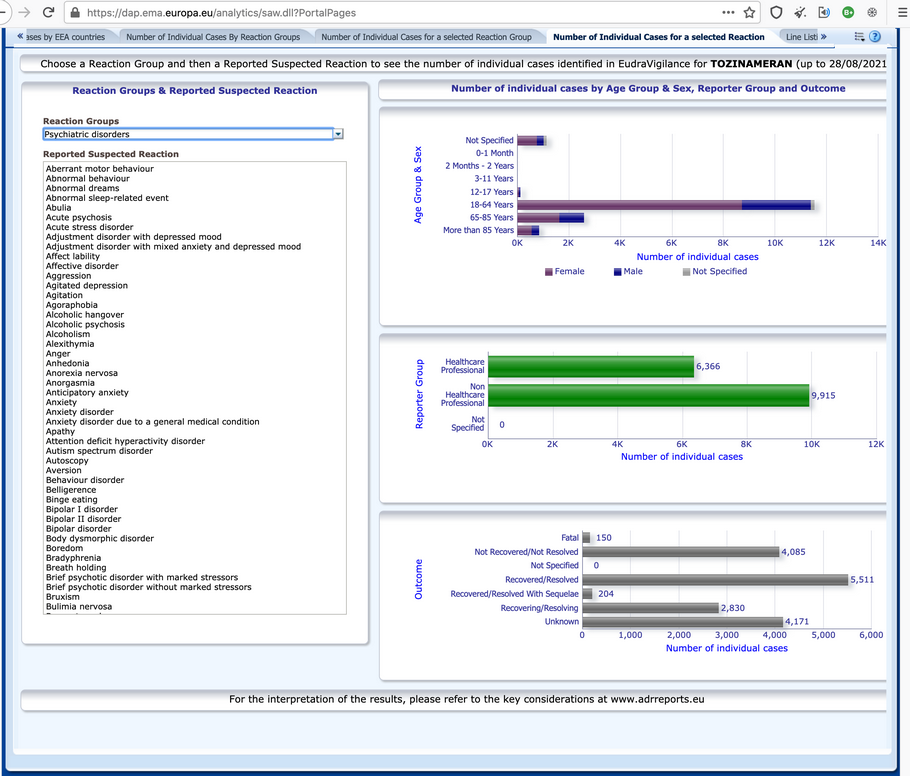
Task: Select 'Autism spectrum disorder' in the list
Action: pyautogui.click(x=99, y=451)
